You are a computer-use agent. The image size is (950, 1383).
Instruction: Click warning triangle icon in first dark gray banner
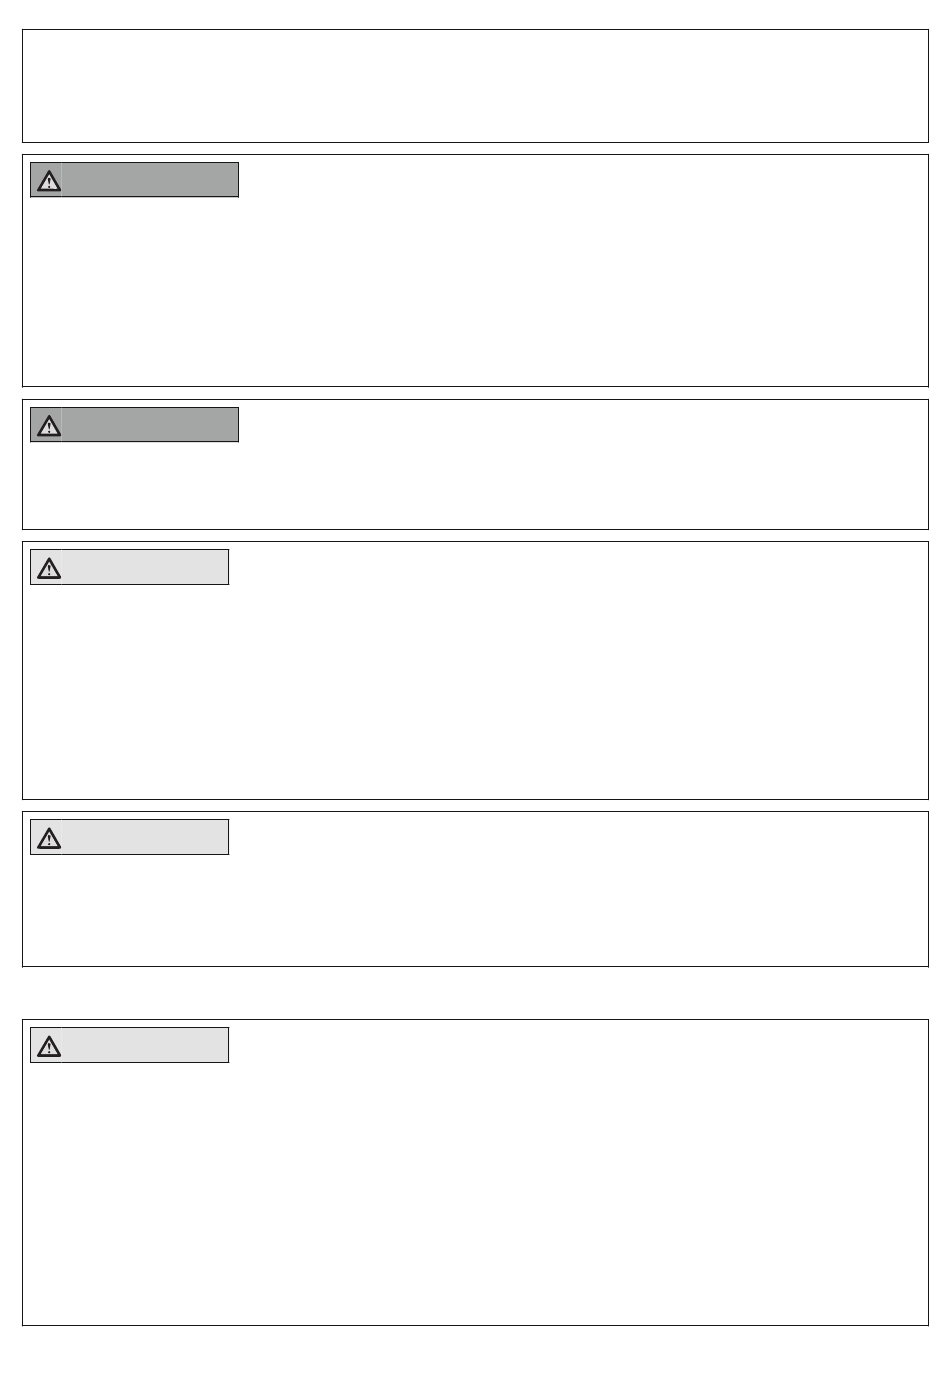[x=48, y=181]
